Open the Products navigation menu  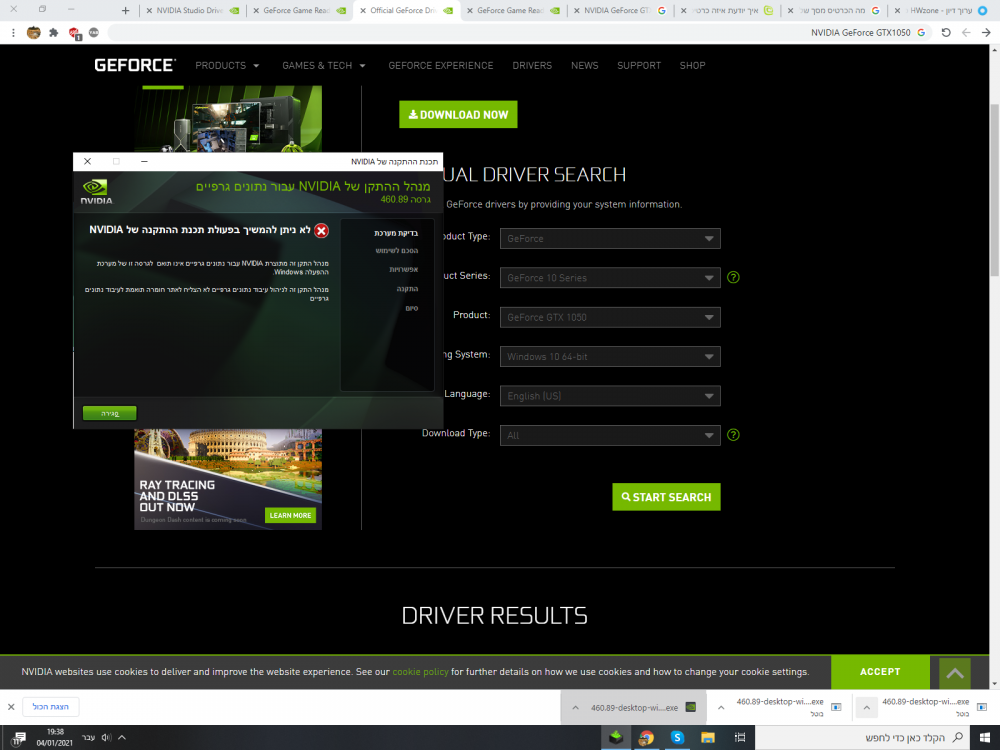pos(227,65)
